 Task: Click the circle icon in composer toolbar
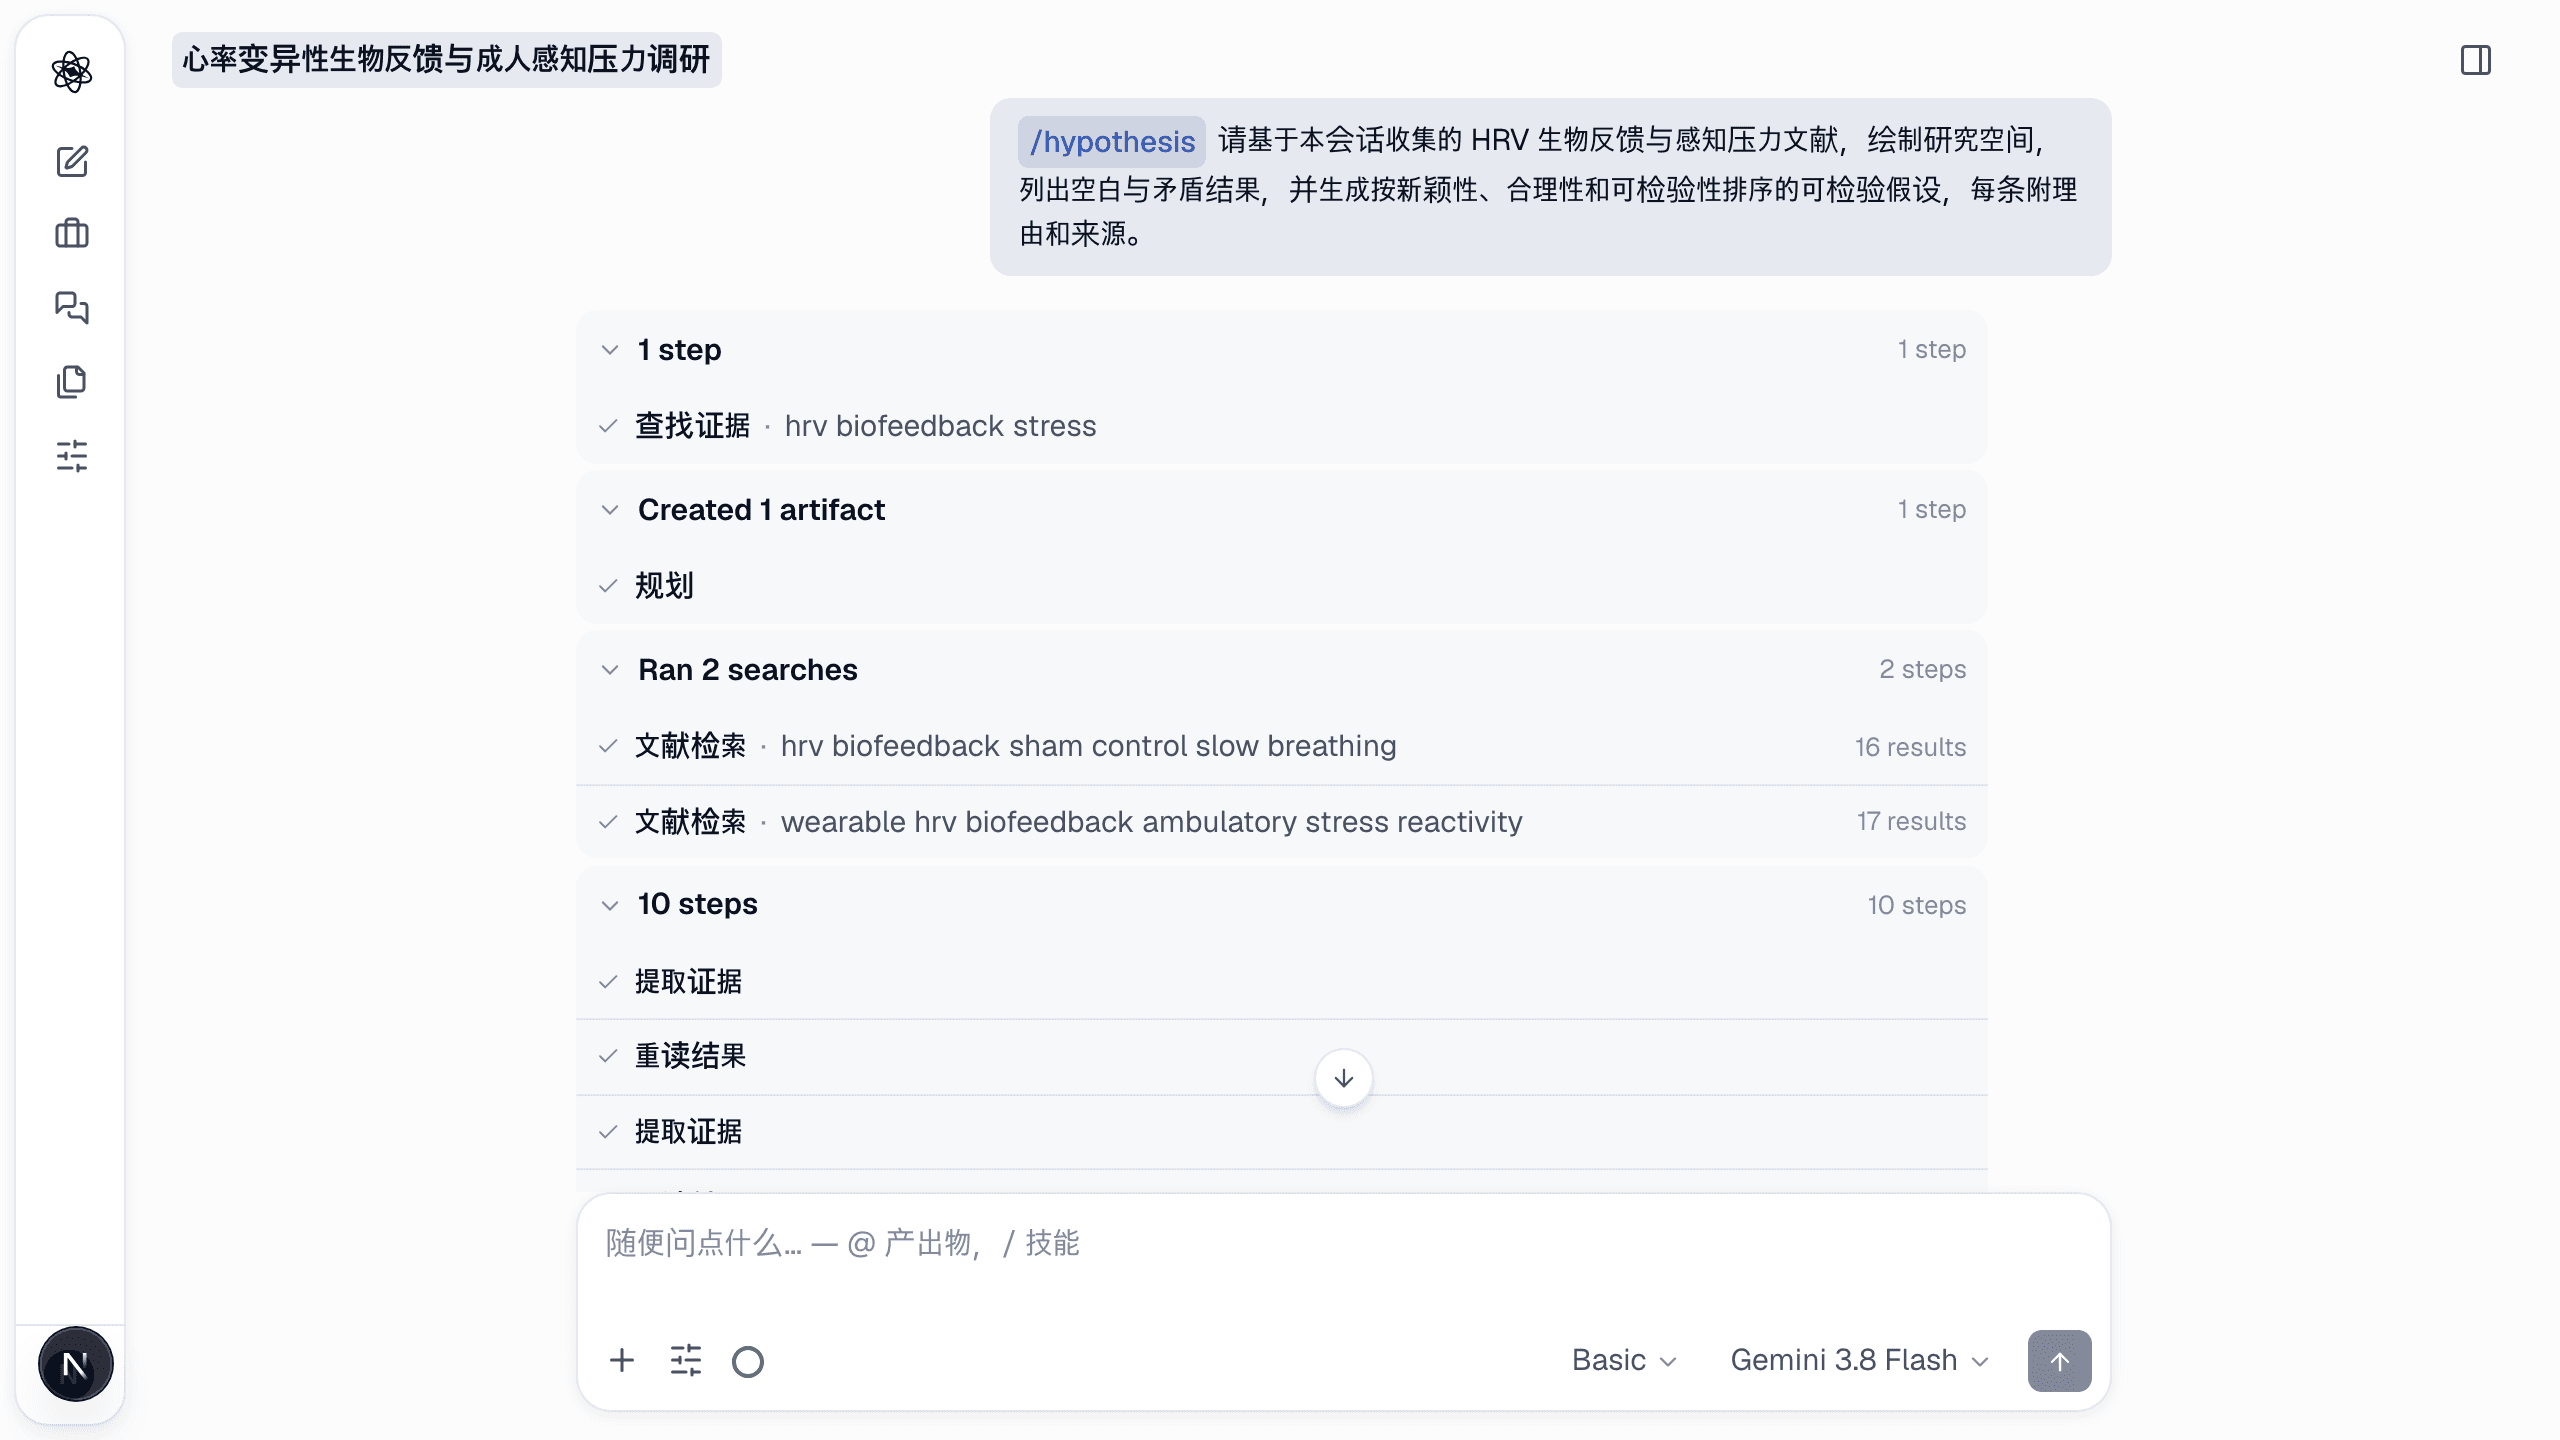pyautogui.click(x=748, y=1361)
